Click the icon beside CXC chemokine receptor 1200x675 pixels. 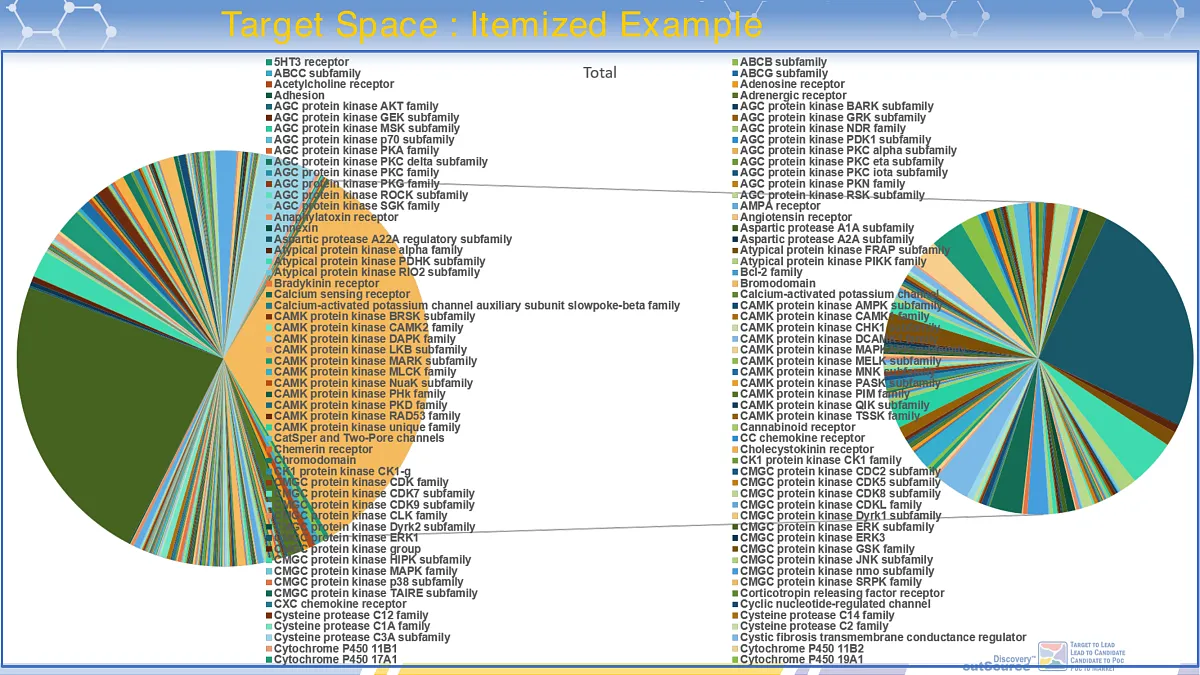pyautogui.click(x=268, y=604)
